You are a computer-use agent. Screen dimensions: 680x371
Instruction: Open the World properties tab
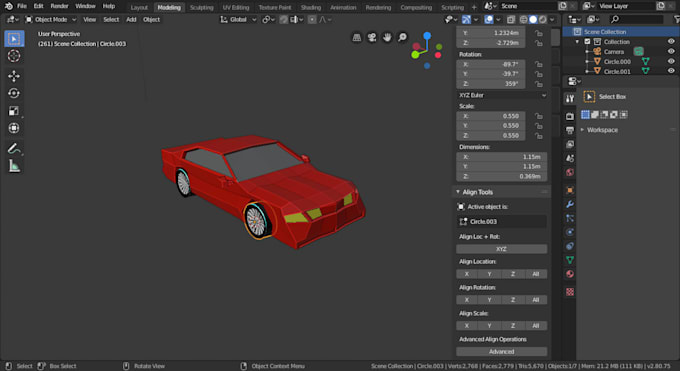coord(570,172)
